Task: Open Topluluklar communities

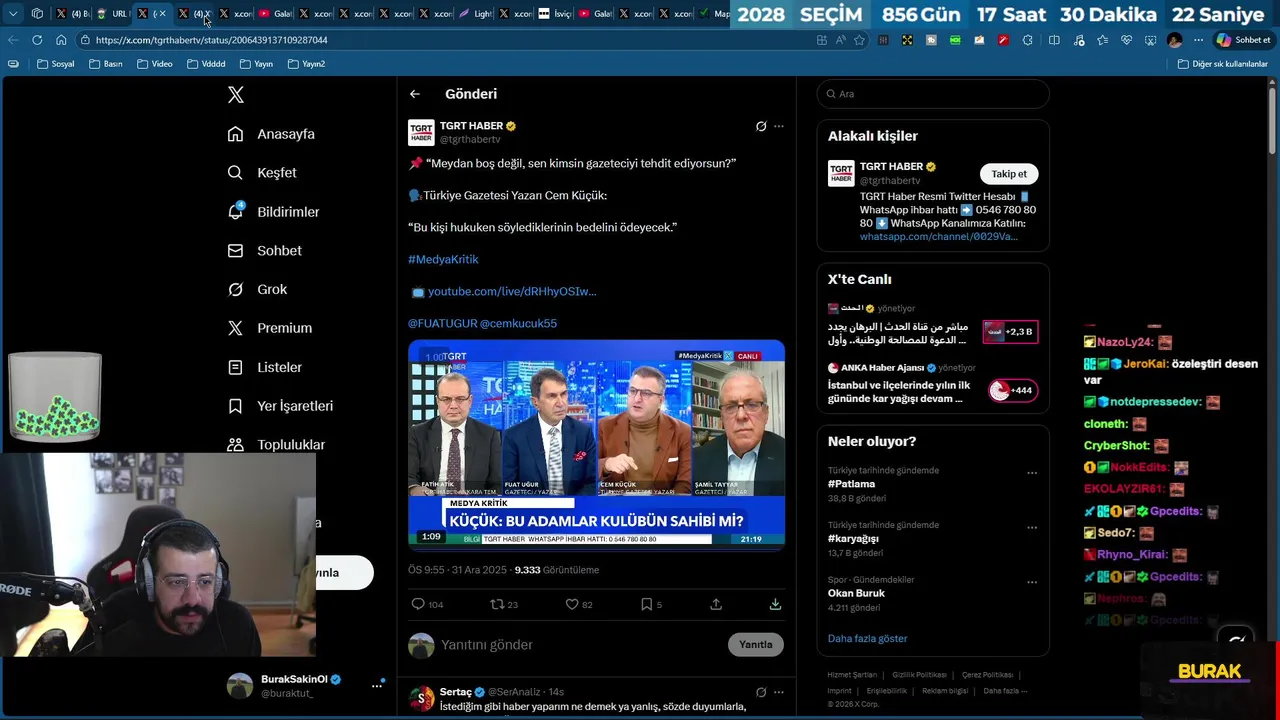Action: point(276,445)
